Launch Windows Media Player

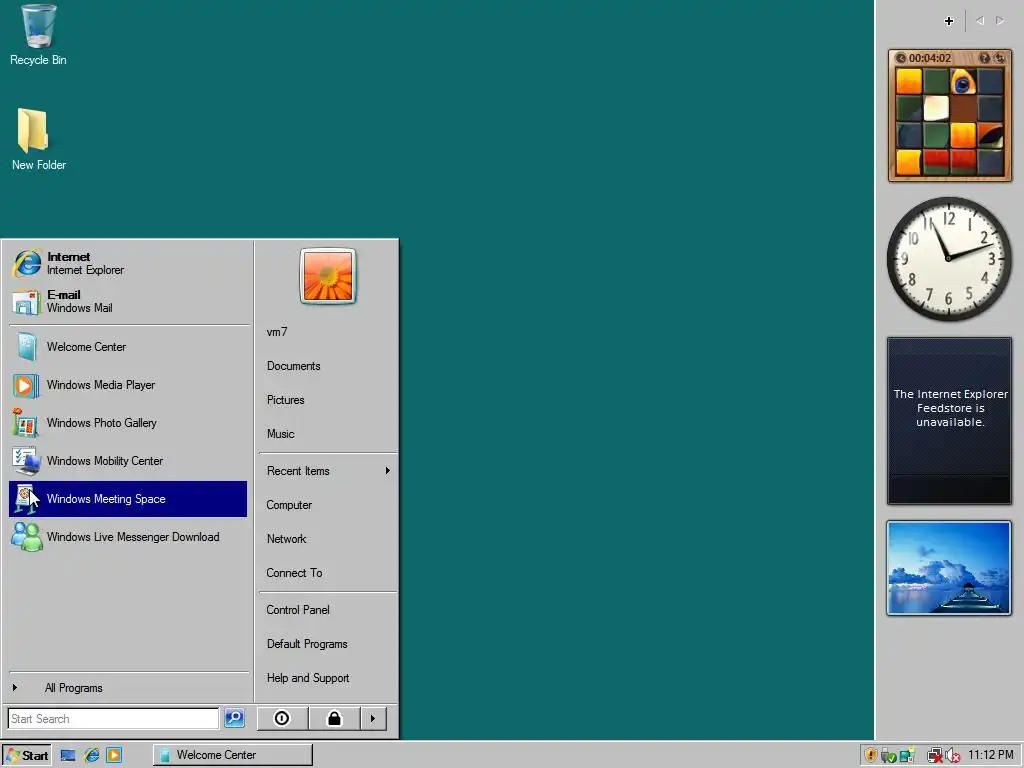129,385
